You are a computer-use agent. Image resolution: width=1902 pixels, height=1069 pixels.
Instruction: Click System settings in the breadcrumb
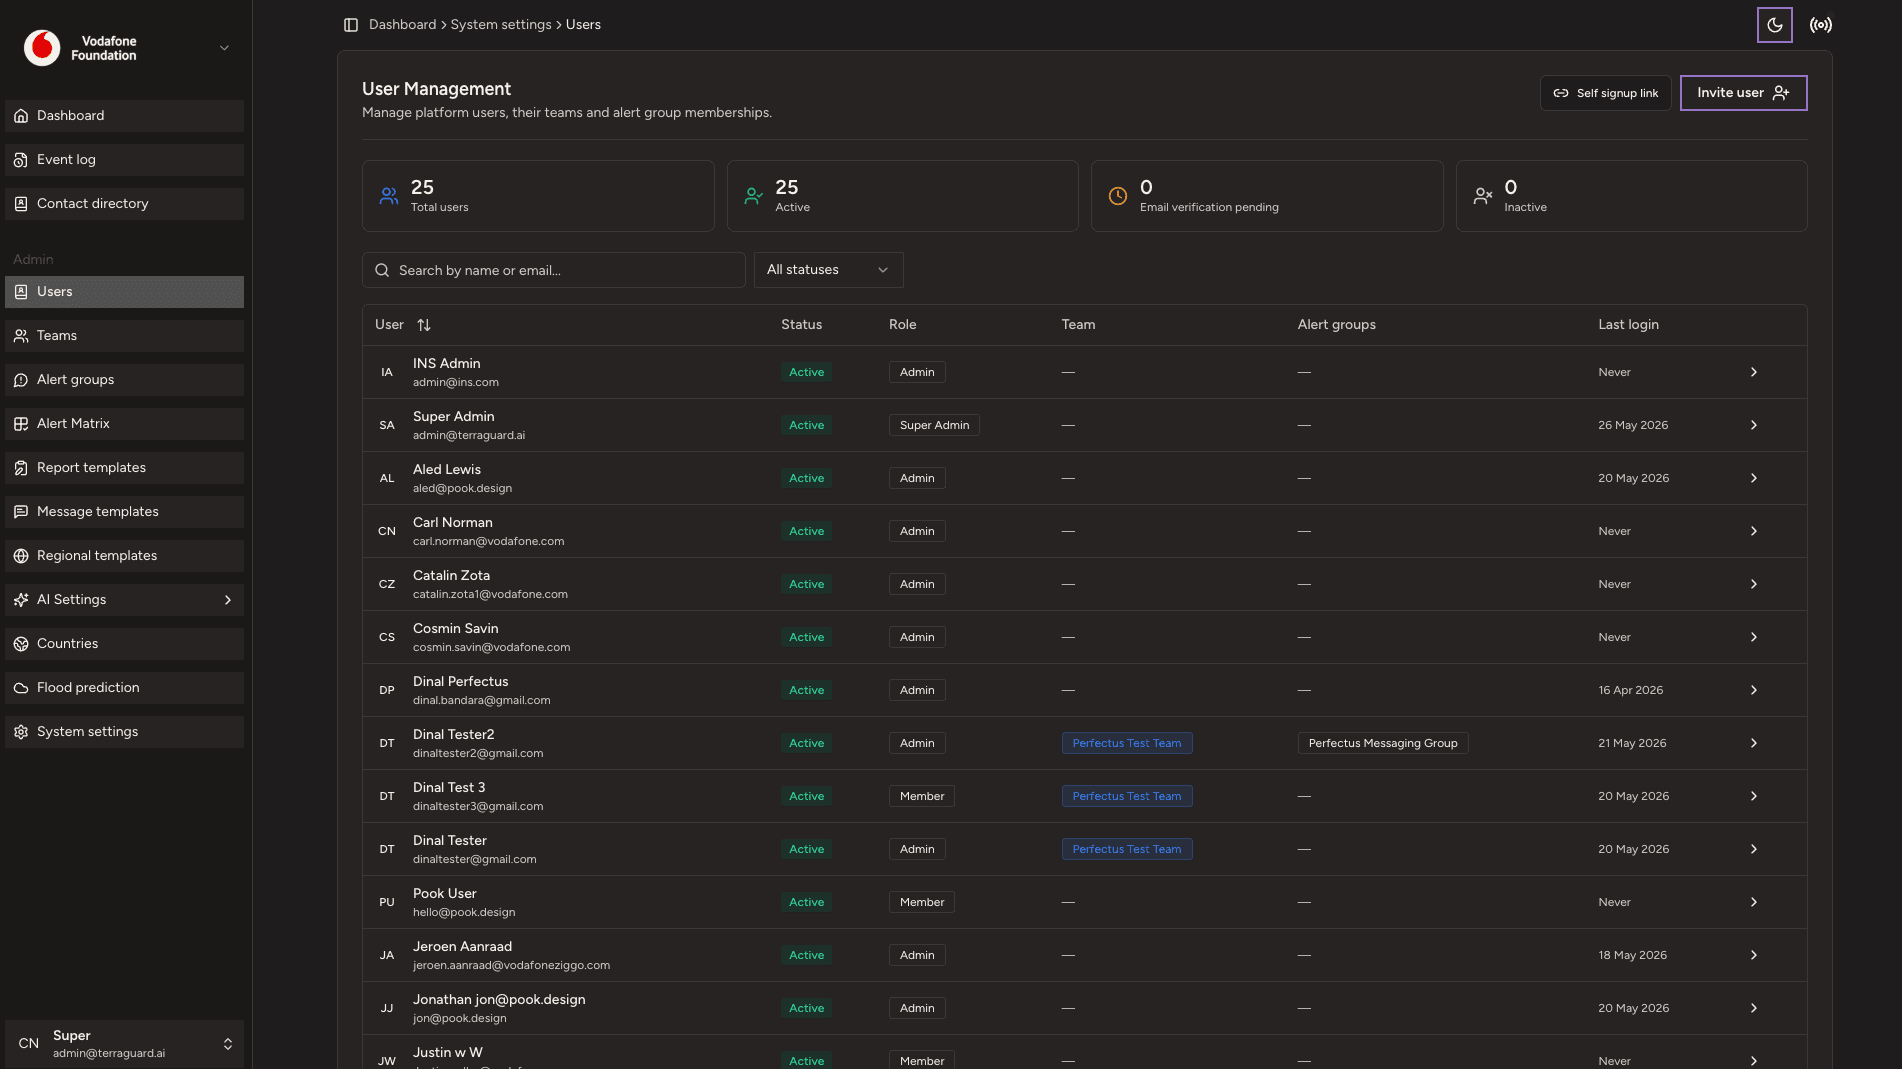[501, 25]
